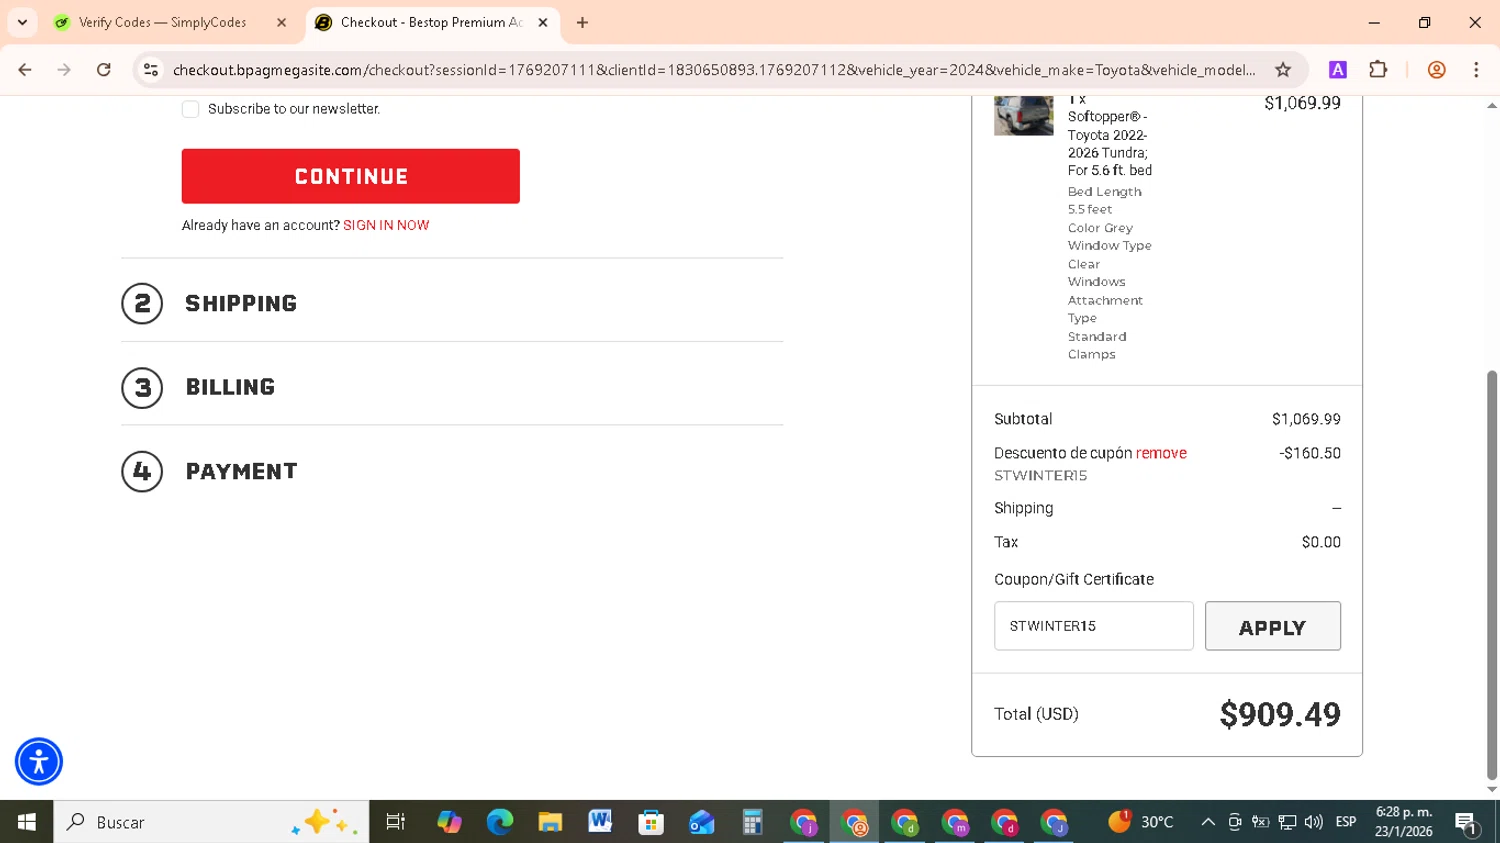Open the Chrome profile icon
Screen dimensions: 1500x843
[x=1436, y=70]
